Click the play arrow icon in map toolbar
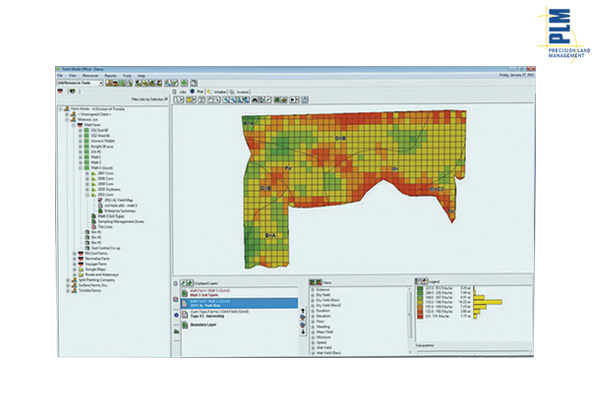The height and width of the screenshot is (400, 600). tap(293, 100)
